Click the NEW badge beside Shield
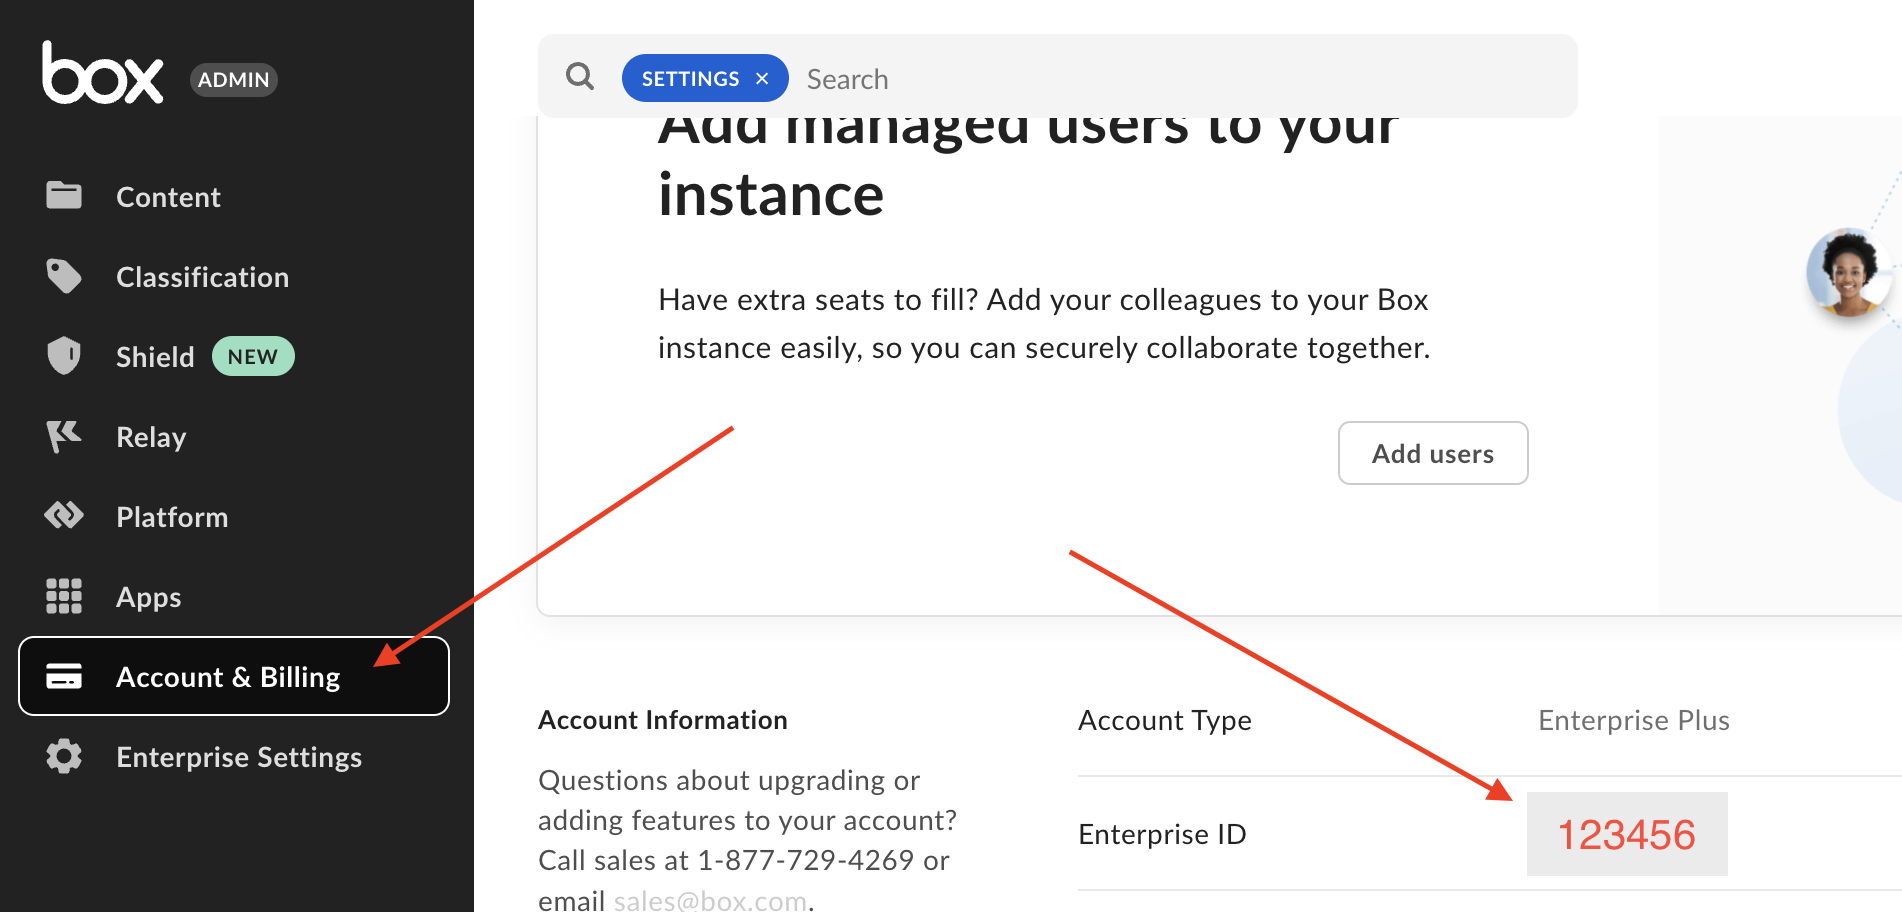The width and height of the screenshot is (1902, 912). (252, 356)
